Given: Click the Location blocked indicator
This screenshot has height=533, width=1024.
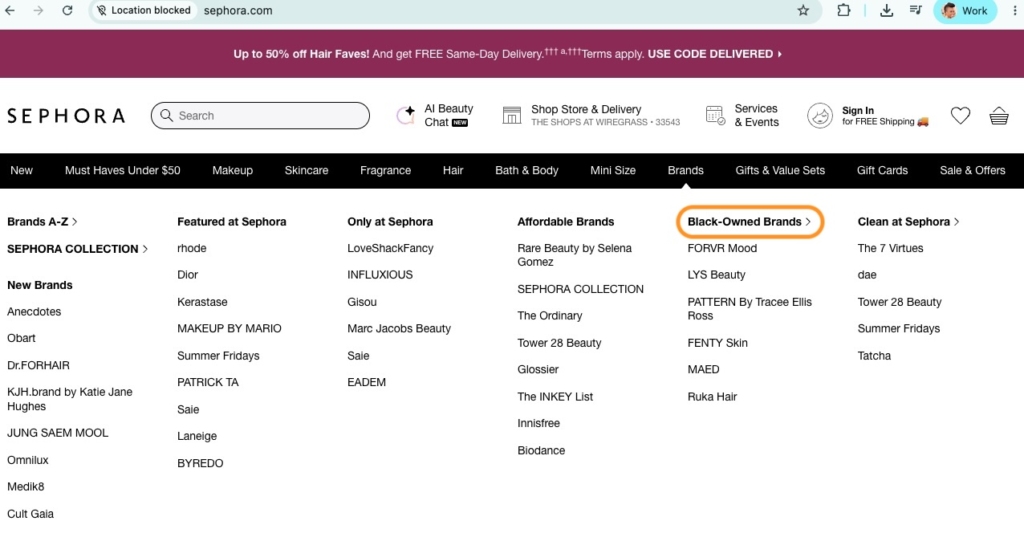Looking at the screenshot, I should 144,10.
